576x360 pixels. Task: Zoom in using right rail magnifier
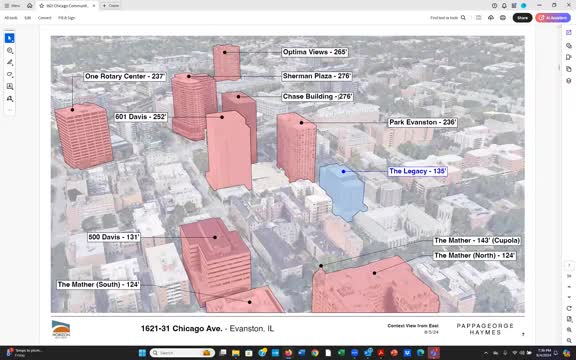coord(569,330)
